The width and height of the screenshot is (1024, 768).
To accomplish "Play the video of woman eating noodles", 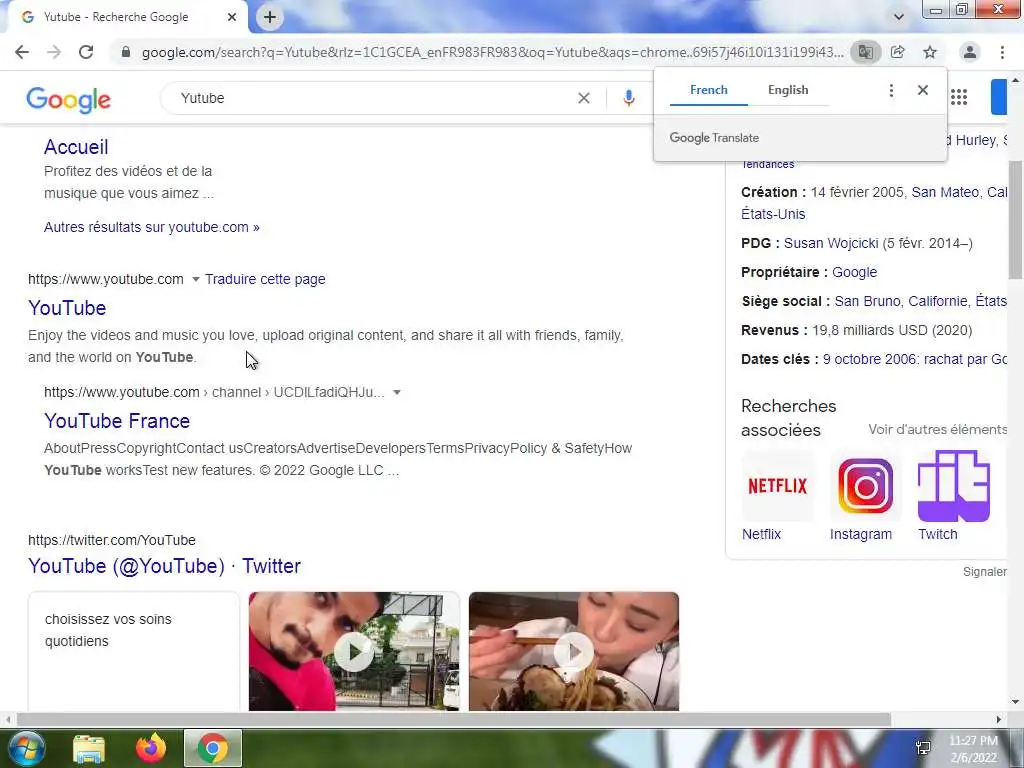I will click(x=574, y=651).
